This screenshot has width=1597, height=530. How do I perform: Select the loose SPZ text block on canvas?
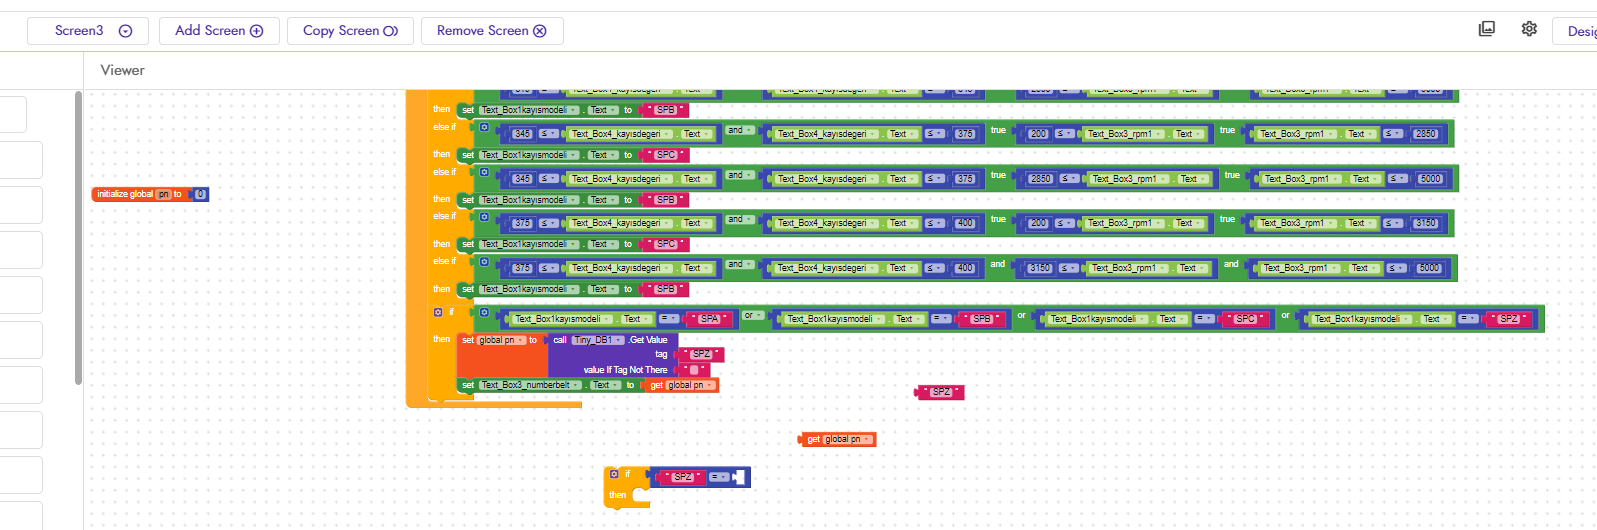point(941,392)
